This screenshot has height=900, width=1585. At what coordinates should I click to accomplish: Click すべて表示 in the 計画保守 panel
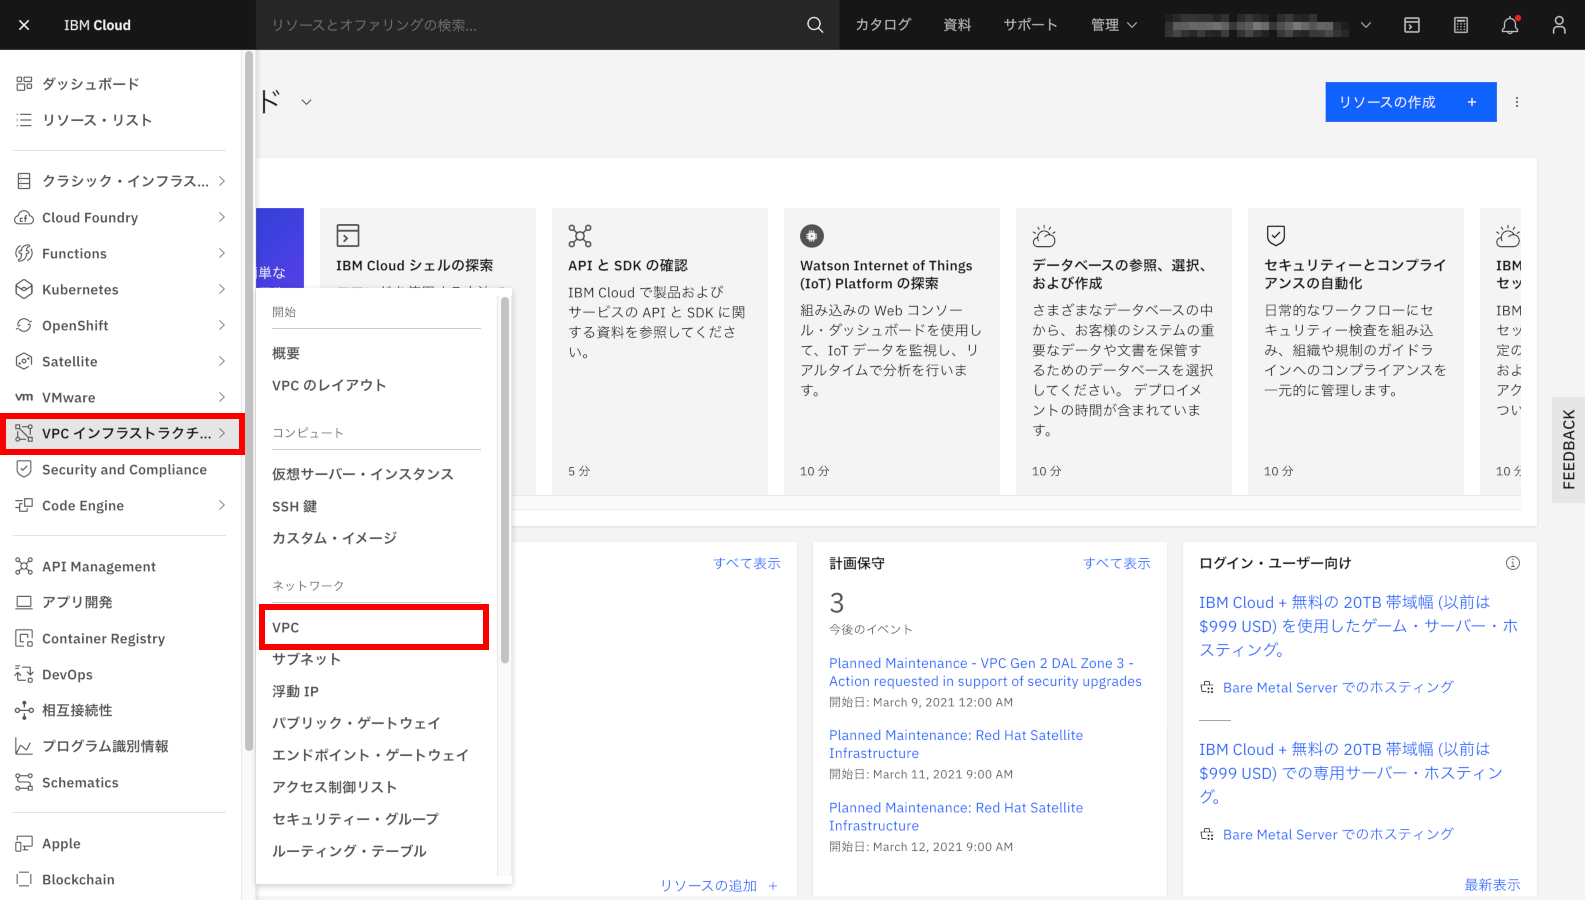(x=1117, y=563)
